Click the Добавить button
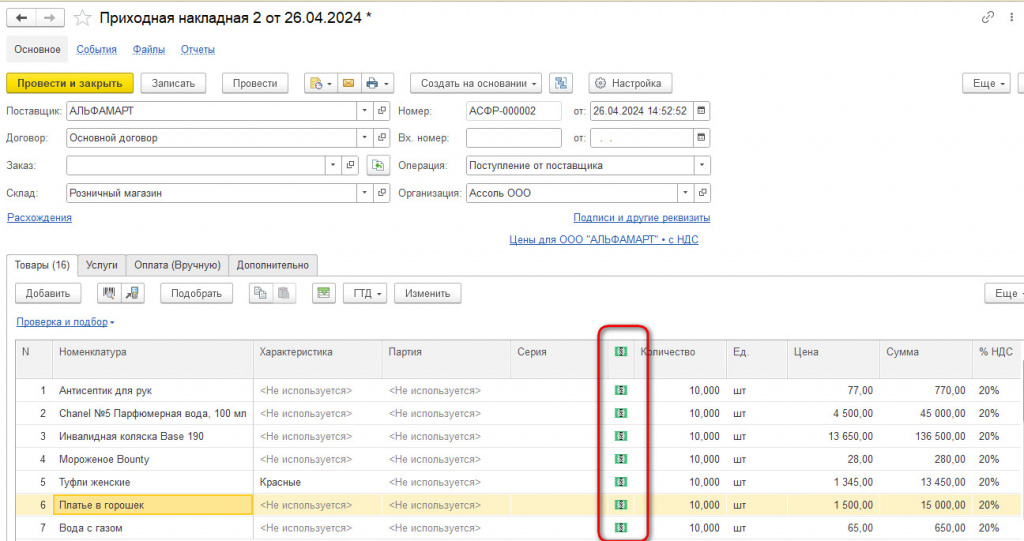Viewport: 1024px width, 541px height. pos(48,293)
